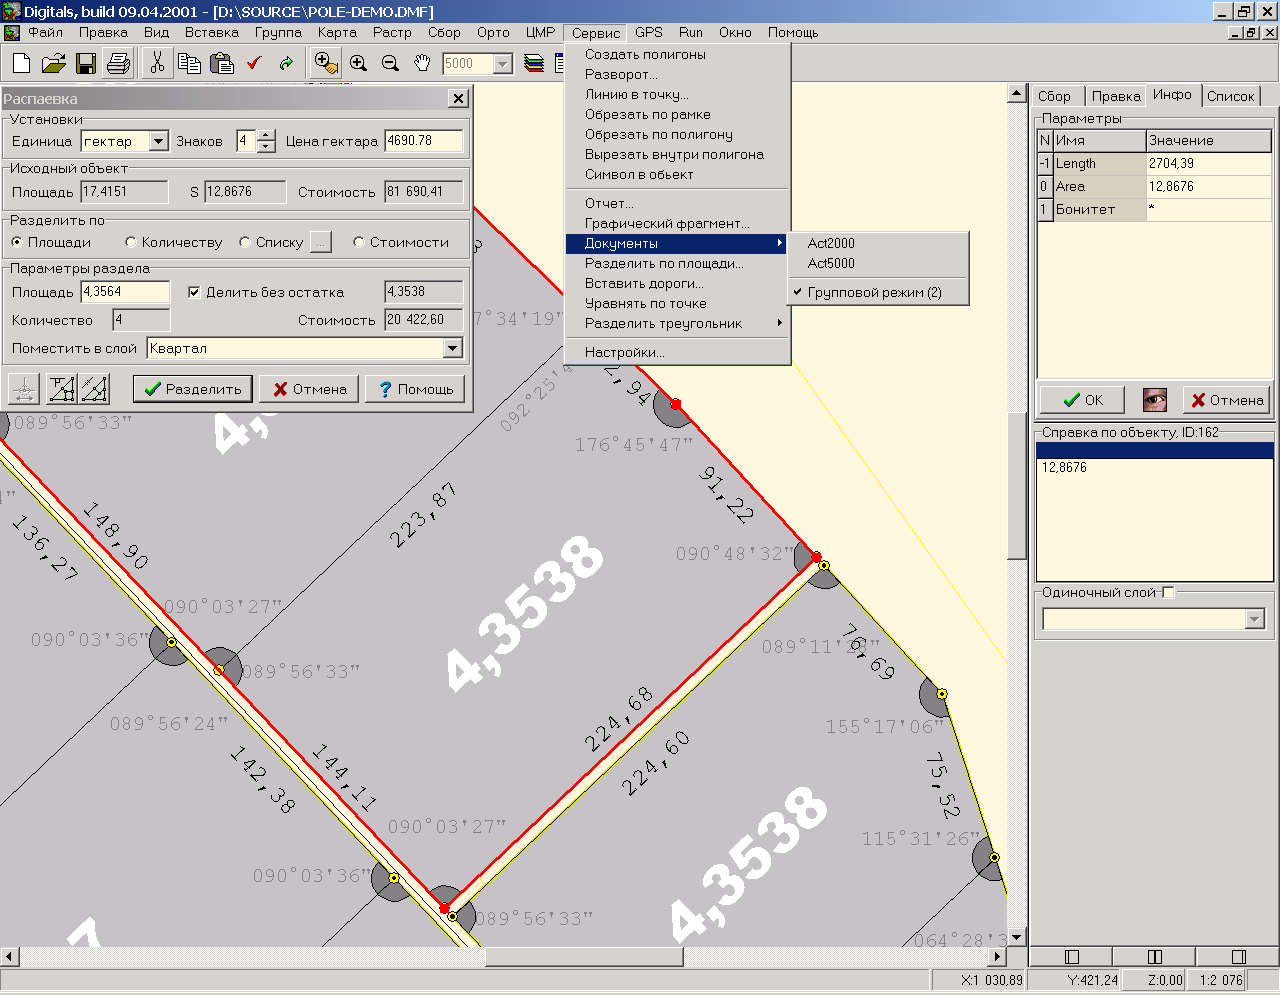Save the map using the floppy disk icon

[x=86, y=64]
